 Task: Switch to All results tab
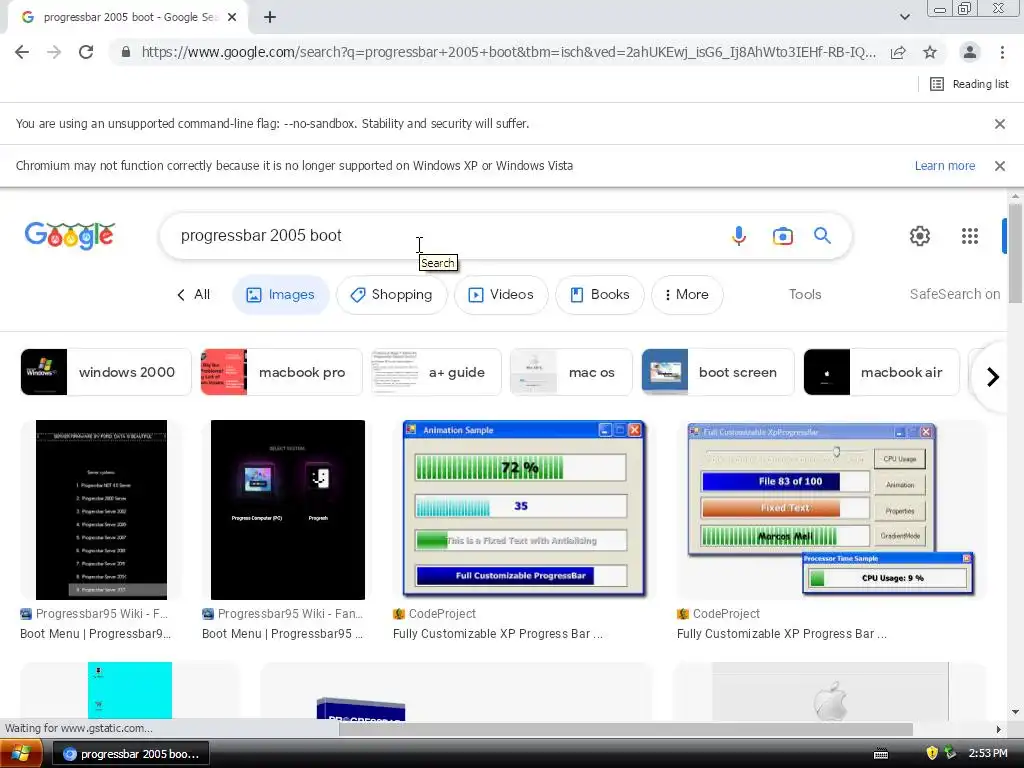click(x=194, y=295)
